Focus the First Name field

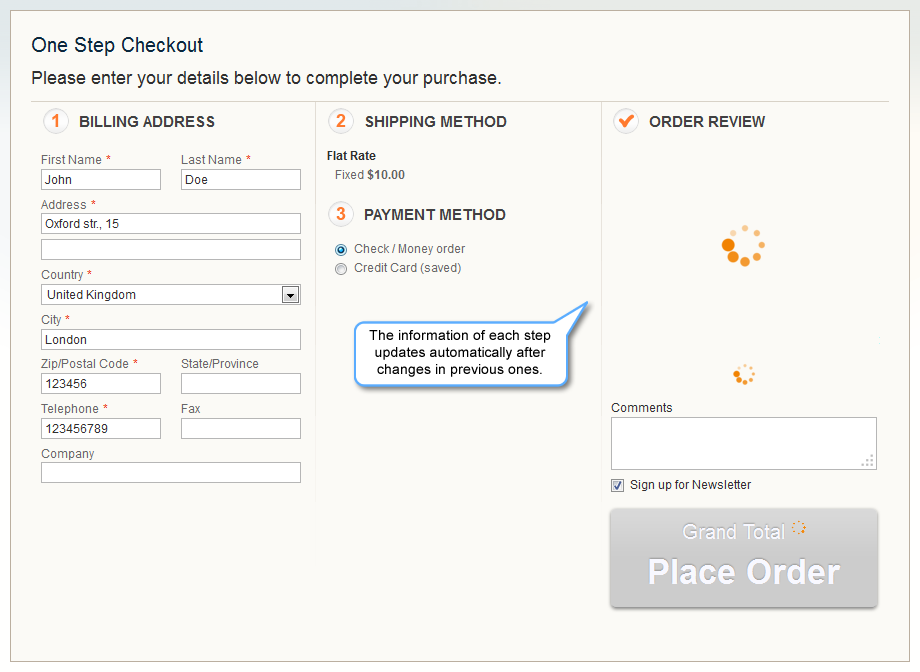coord(101,180)
